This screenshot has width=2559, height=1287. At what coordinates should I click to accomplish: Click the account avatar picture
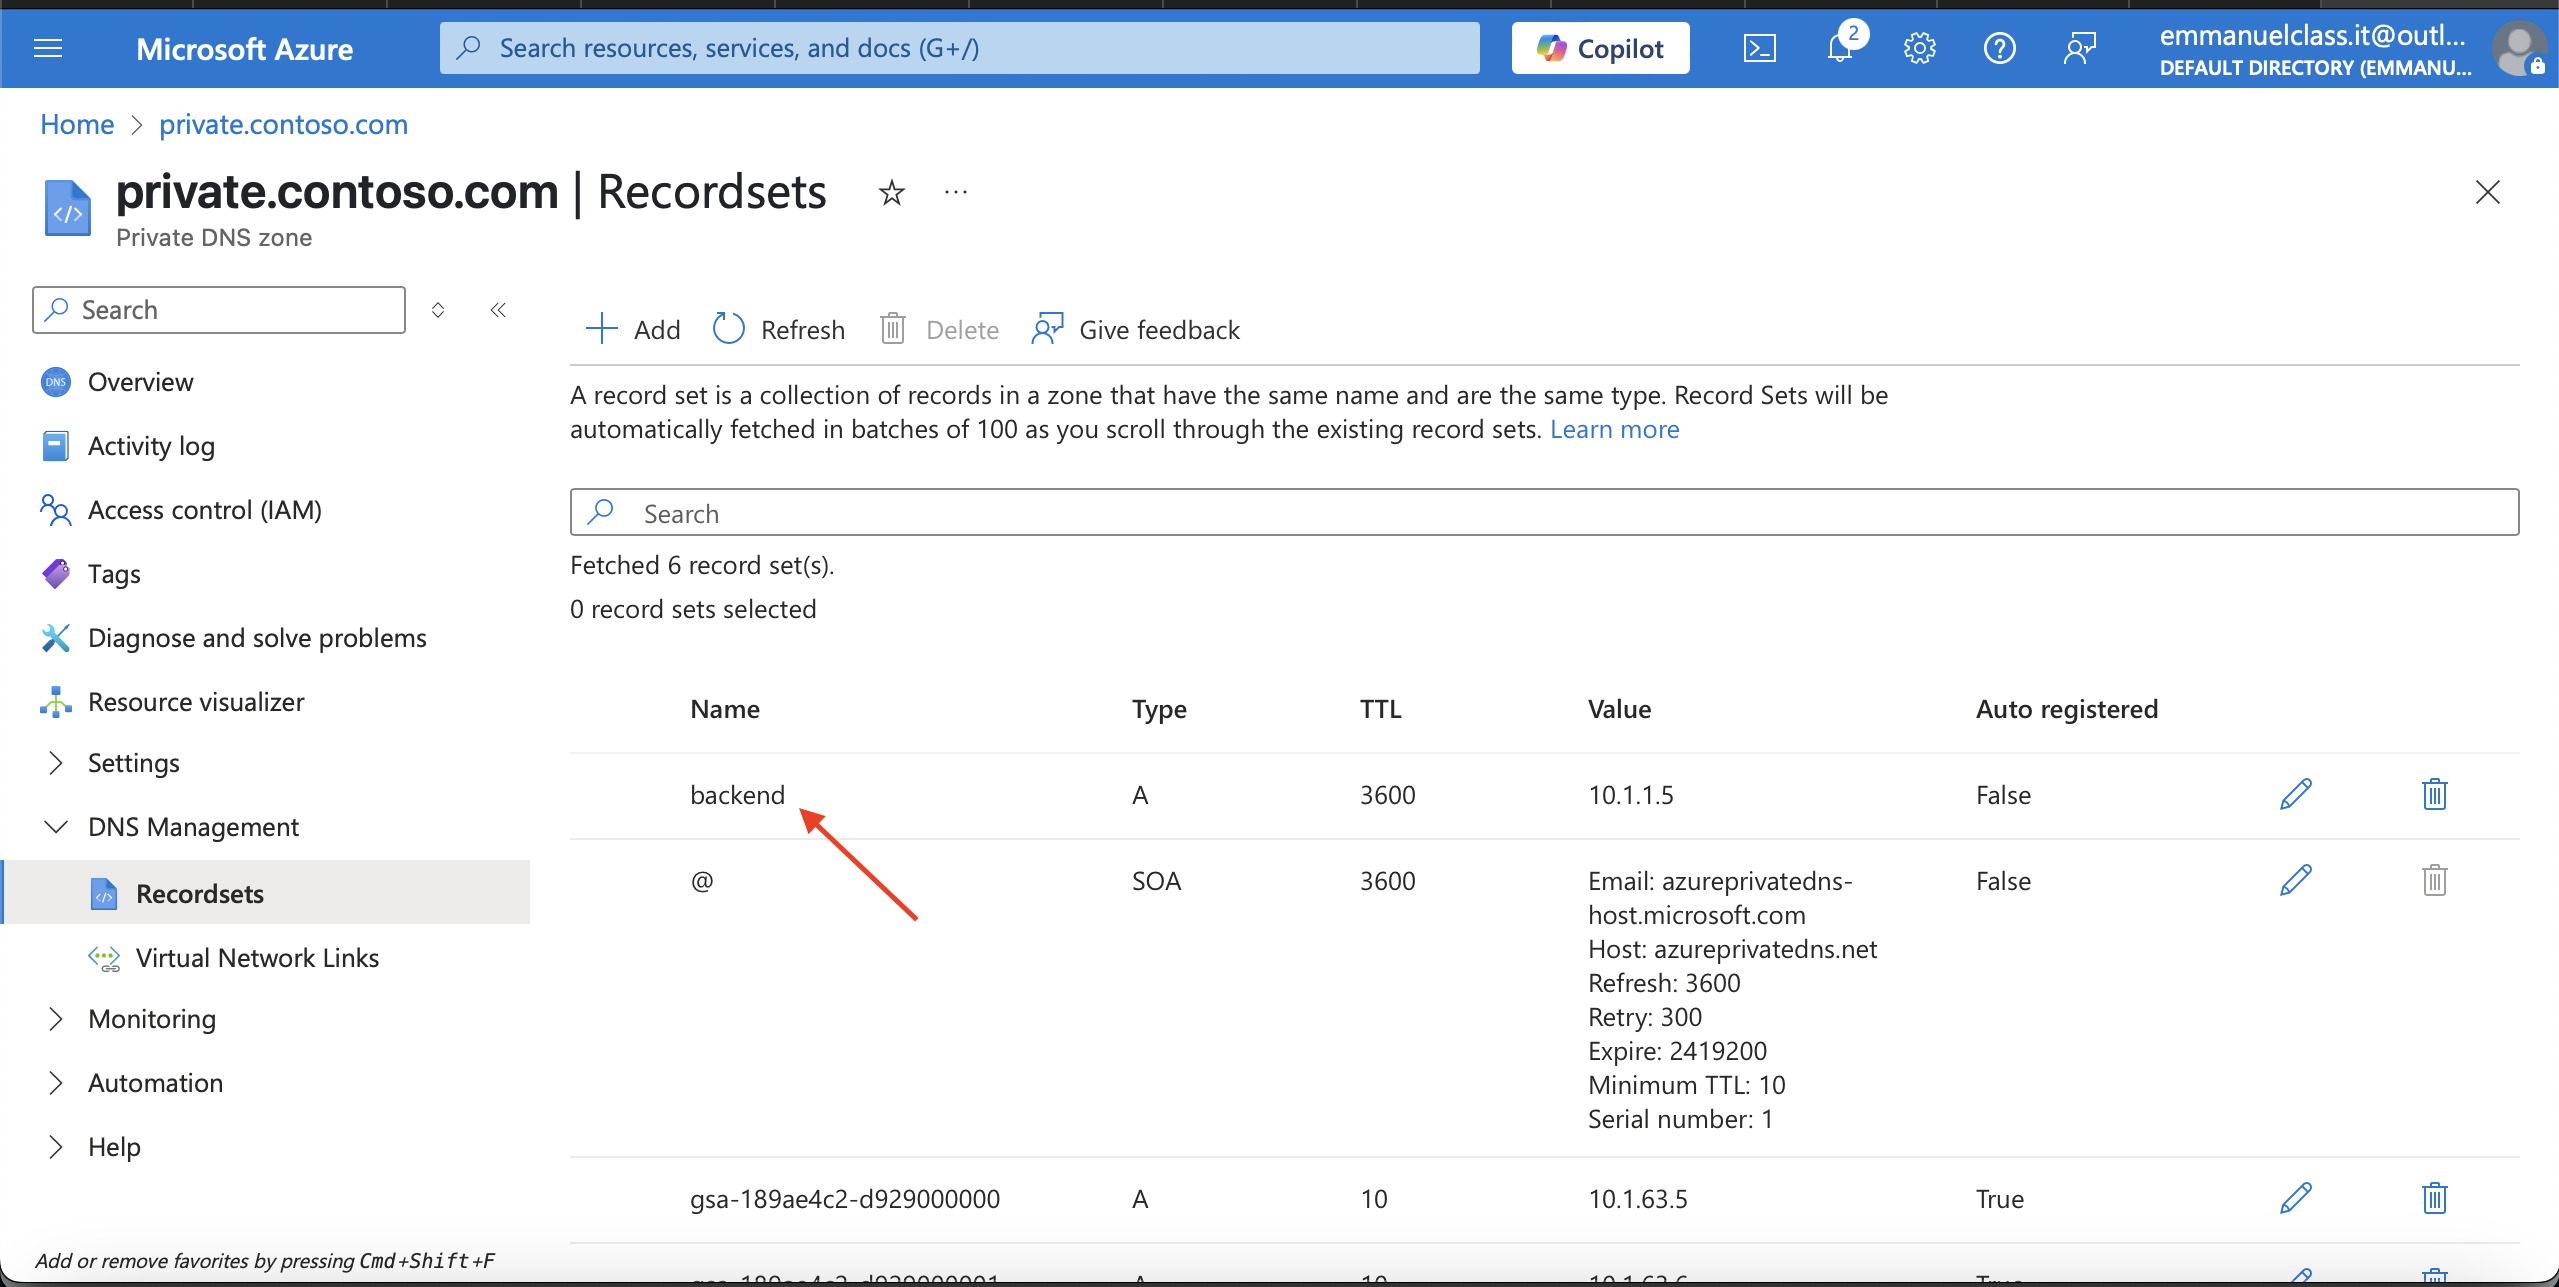[x=2519, y=48]
